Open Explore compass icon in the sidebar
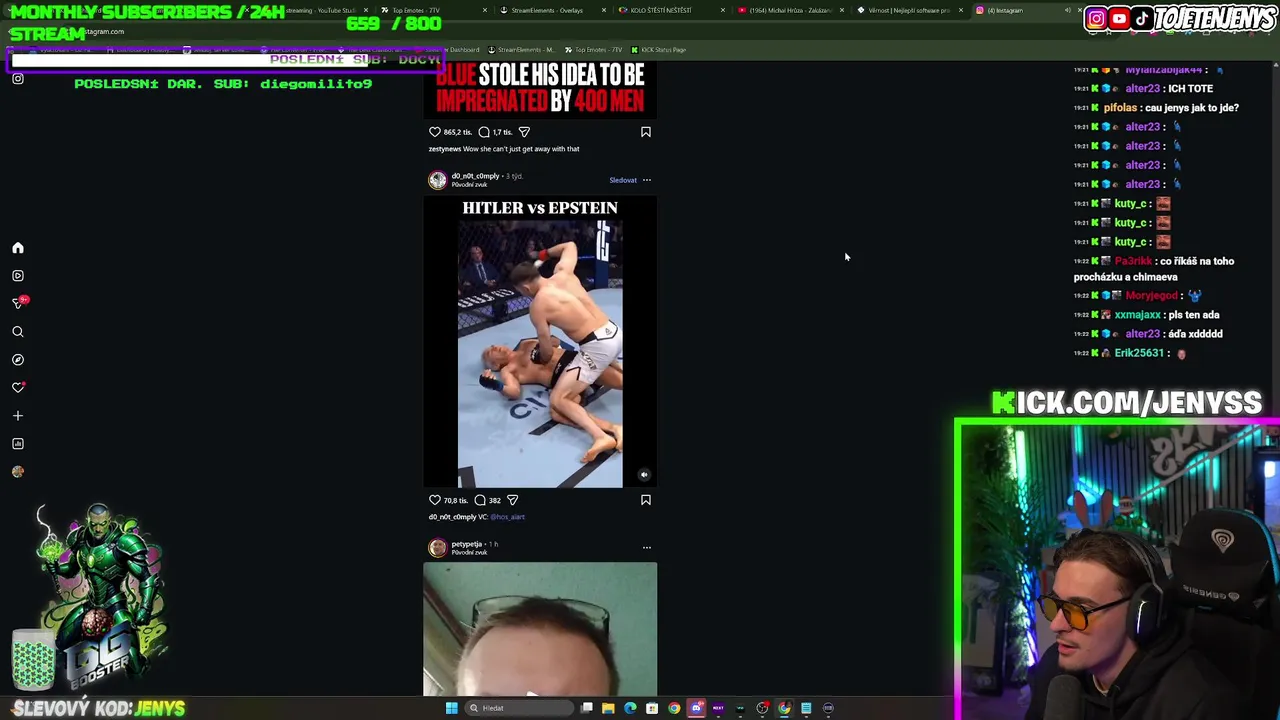This screenshot has height=720, width=1280. [18, 360]
